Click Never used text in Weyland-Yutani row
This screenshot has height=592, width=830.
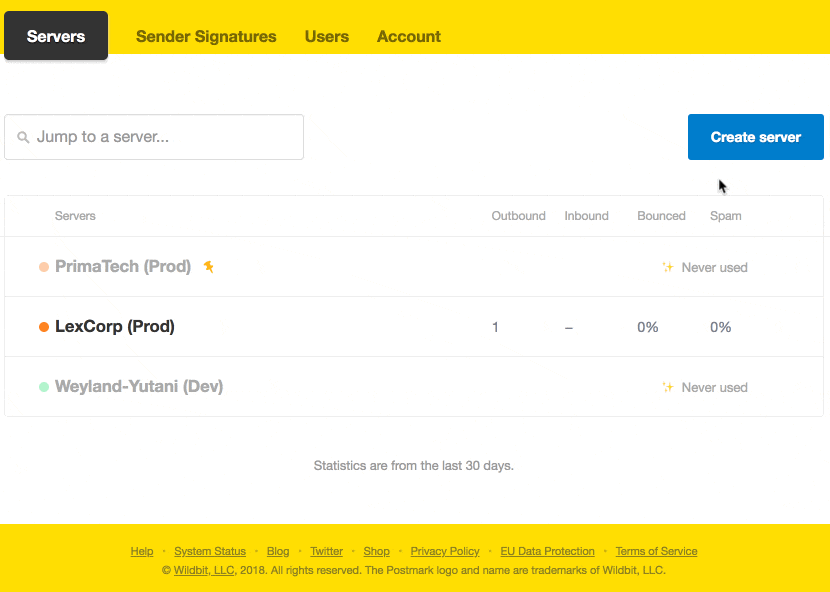[x=715, y=388]
